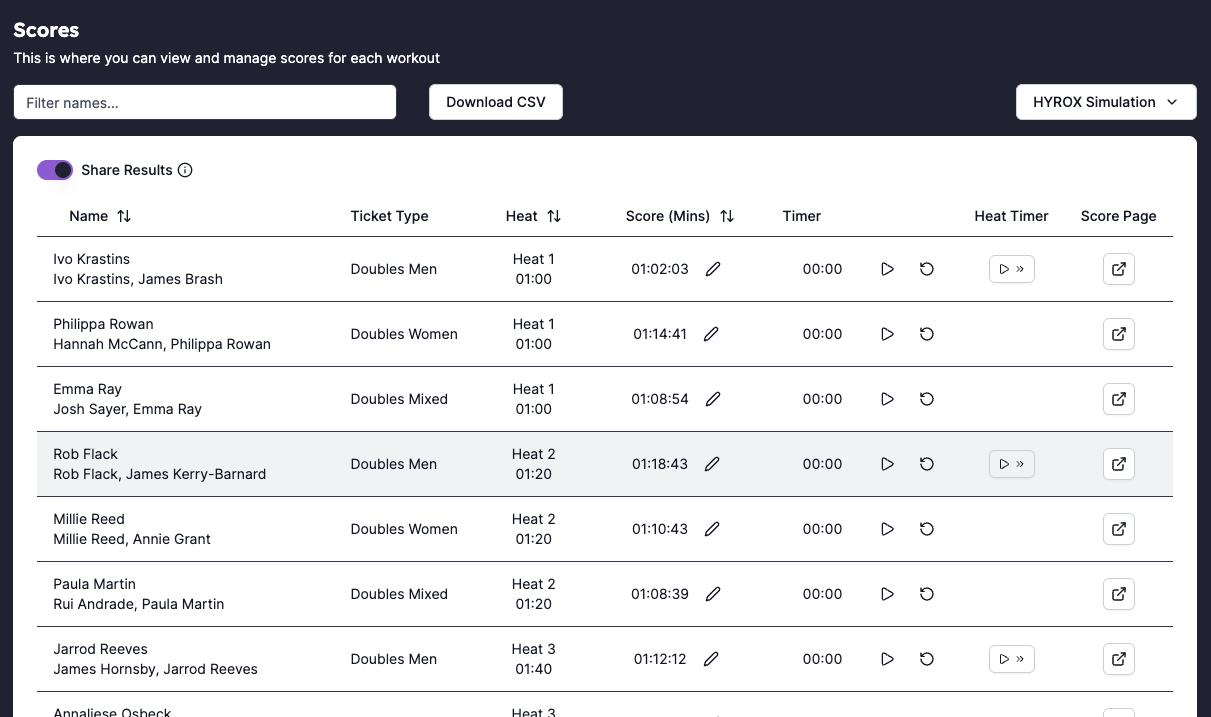Start the Heat 3 heat timer
The image size is (1211, 717).
click(x=1011, y=659)
